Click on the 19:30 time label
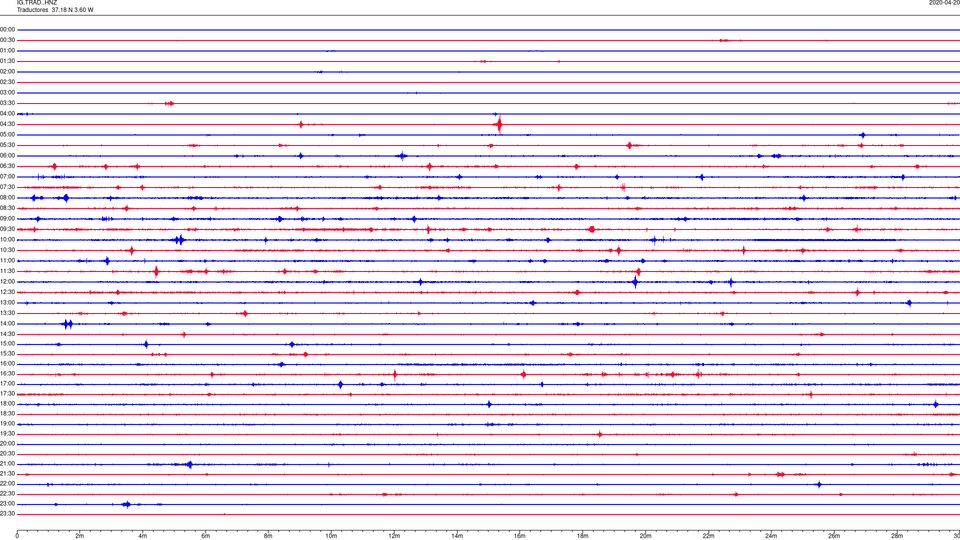The width and height of the screenshot is (960, 540). (8, 433)
